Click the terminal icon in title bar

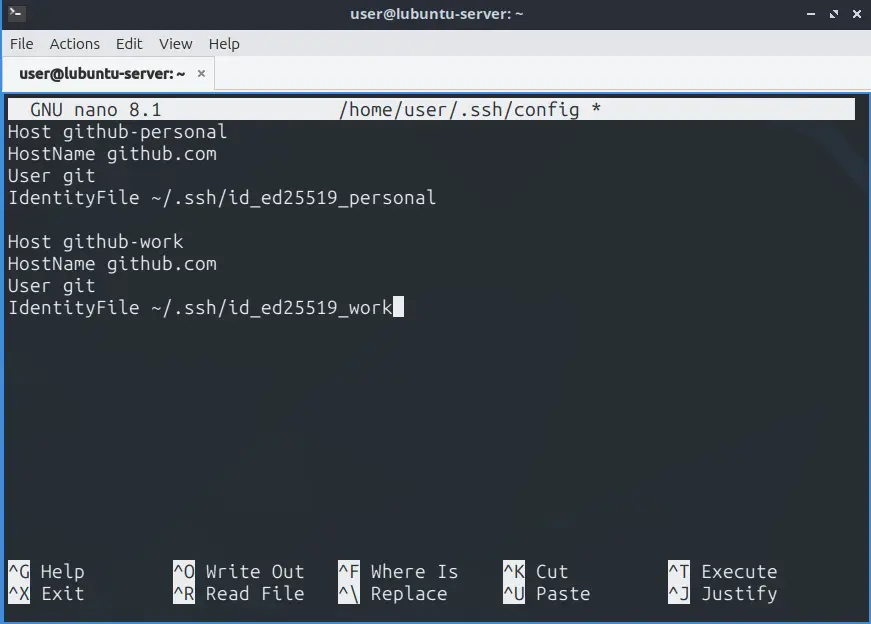16,13
